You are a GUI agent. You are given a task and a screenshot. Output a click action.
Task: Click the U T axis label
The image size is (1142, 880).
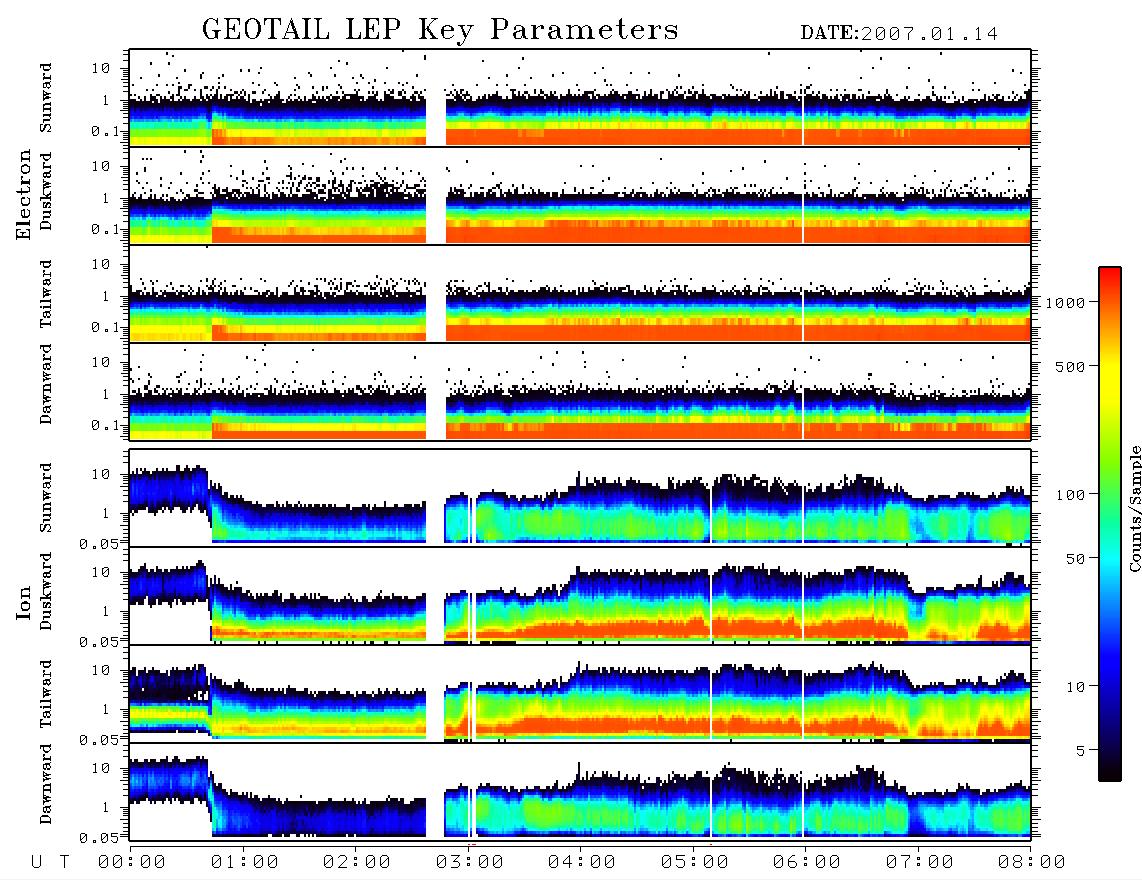(50, 862)
